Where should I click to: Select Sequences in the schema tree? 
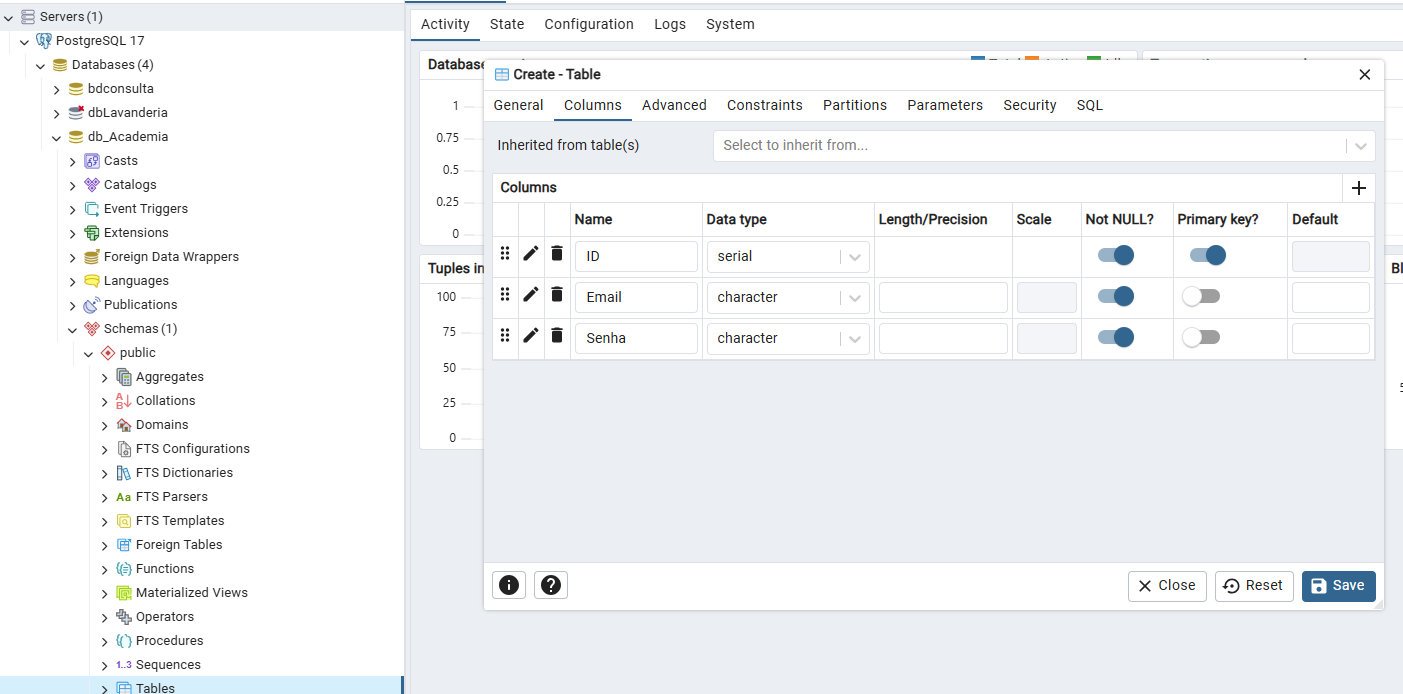(168, 665)
